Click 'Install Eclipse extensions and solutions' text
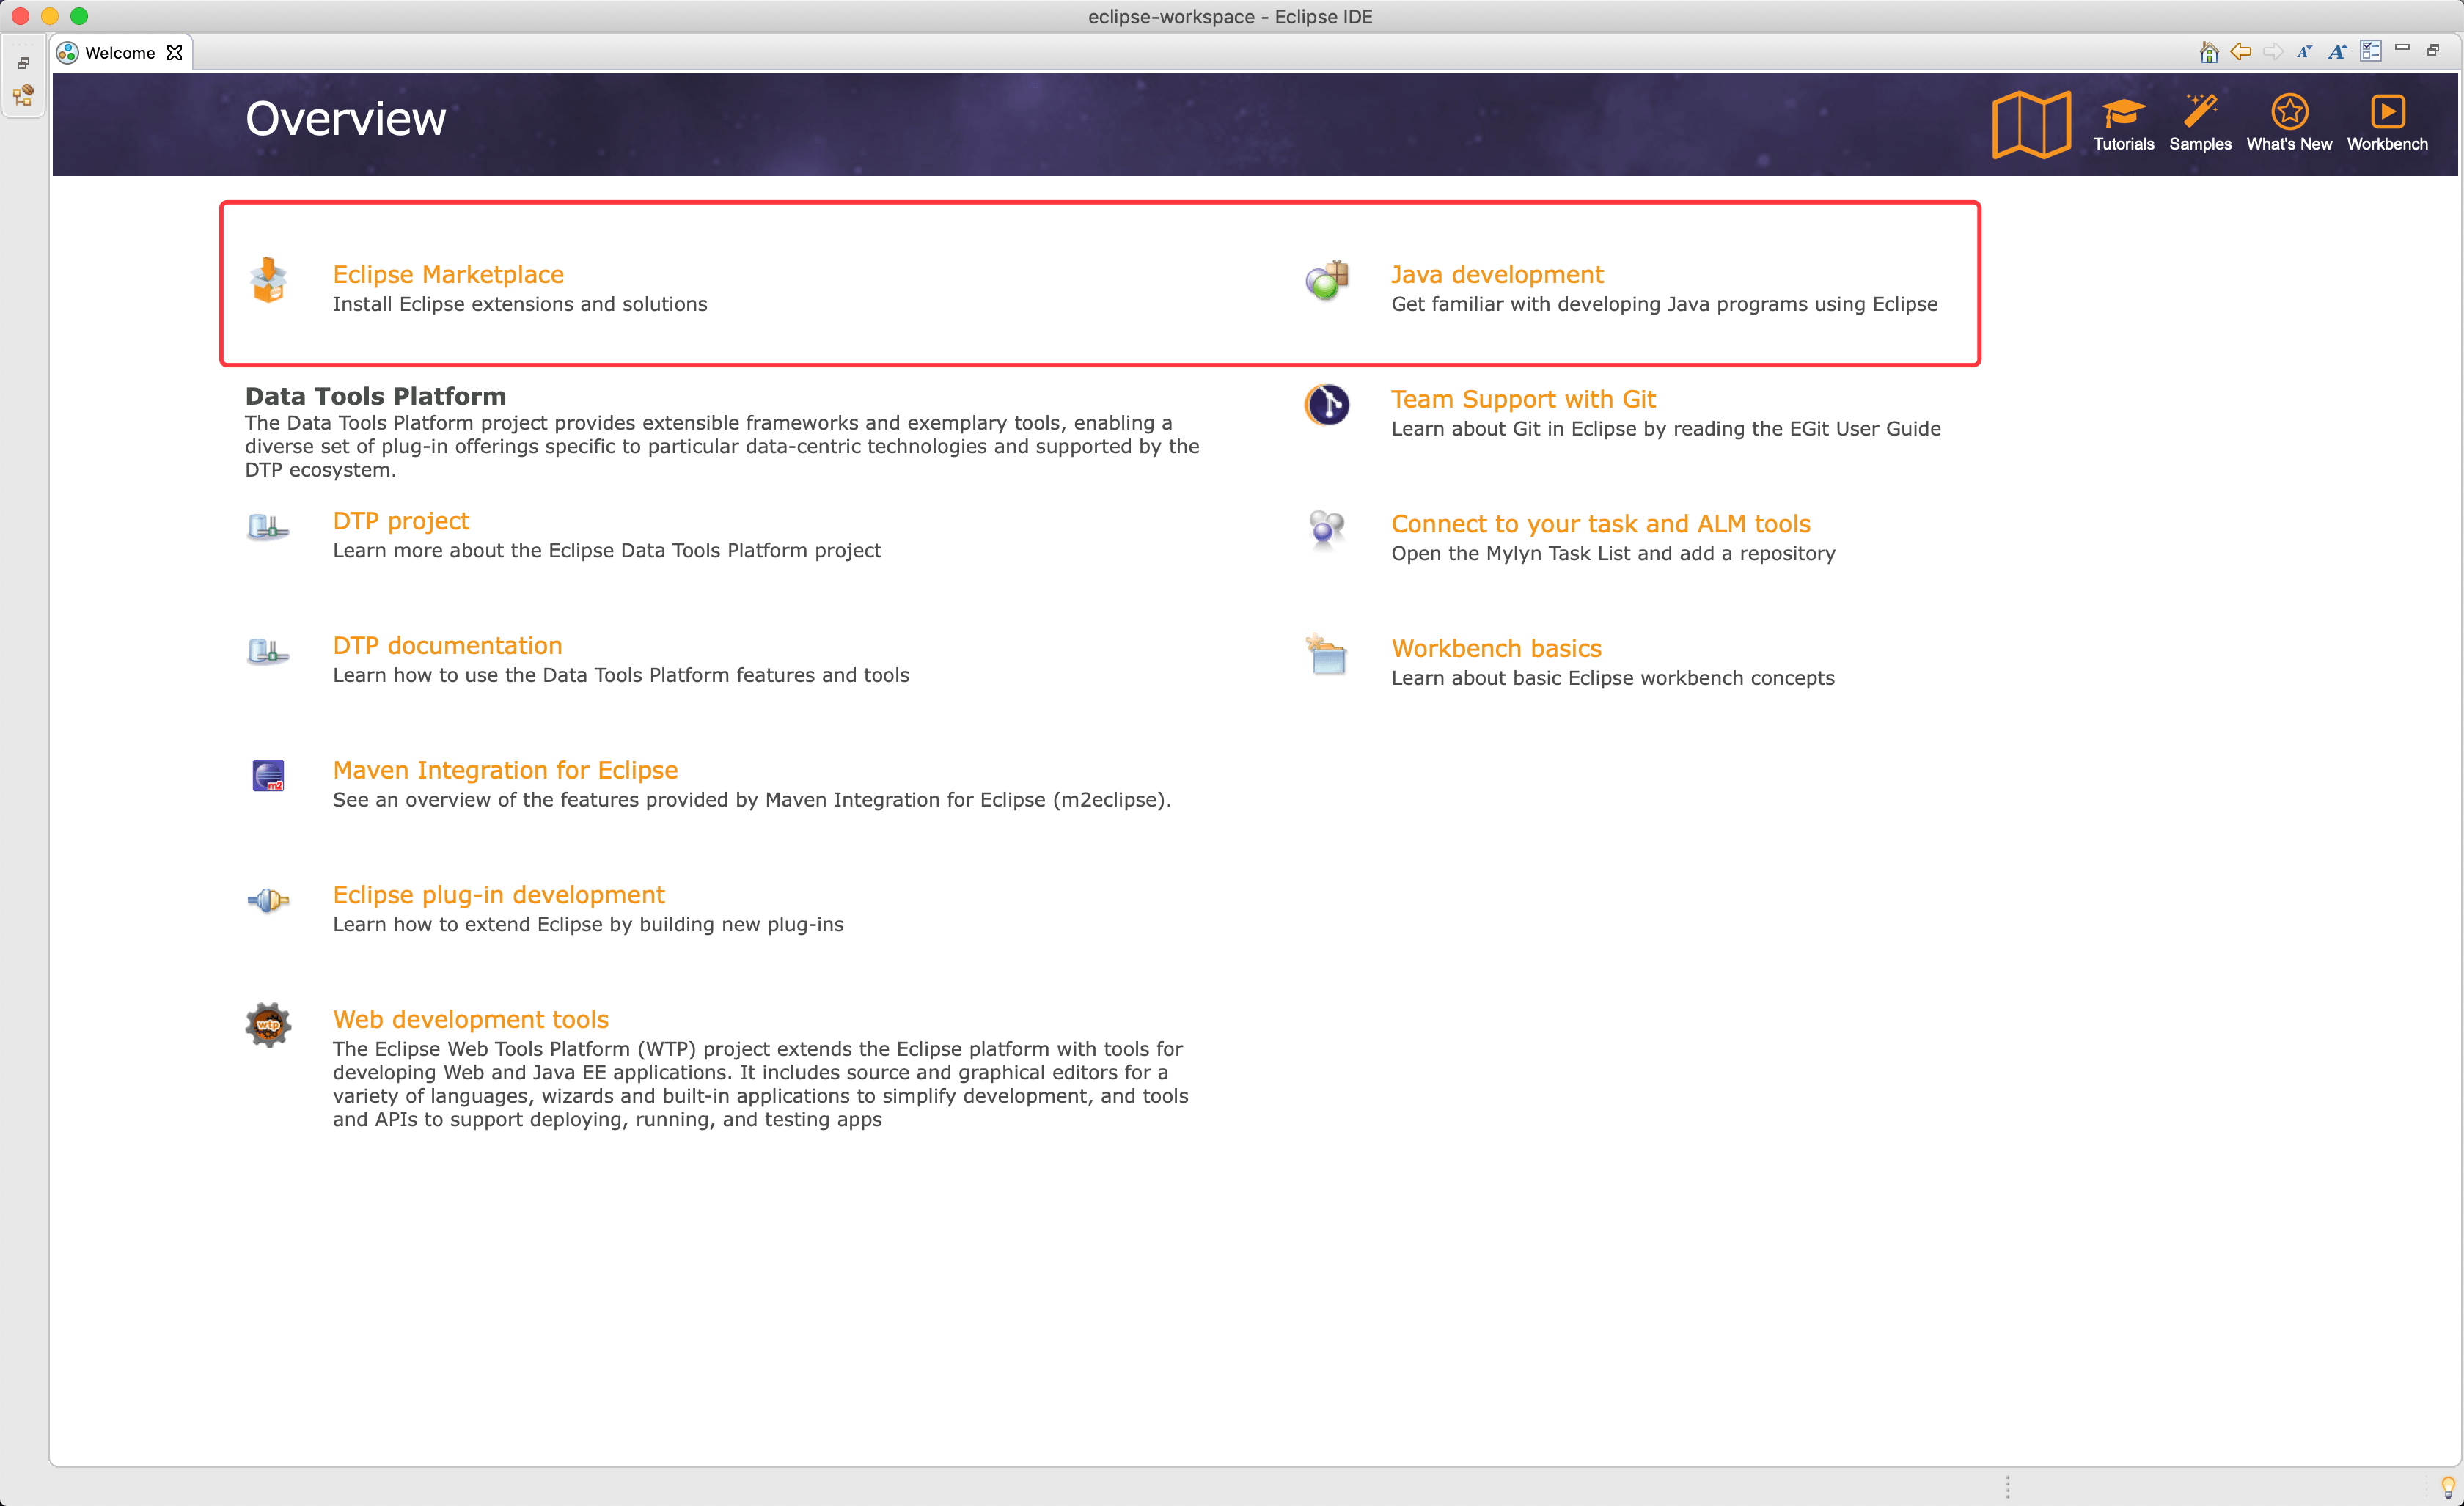This screenshot has height=1506, width=2464. (x=520, y=304)
